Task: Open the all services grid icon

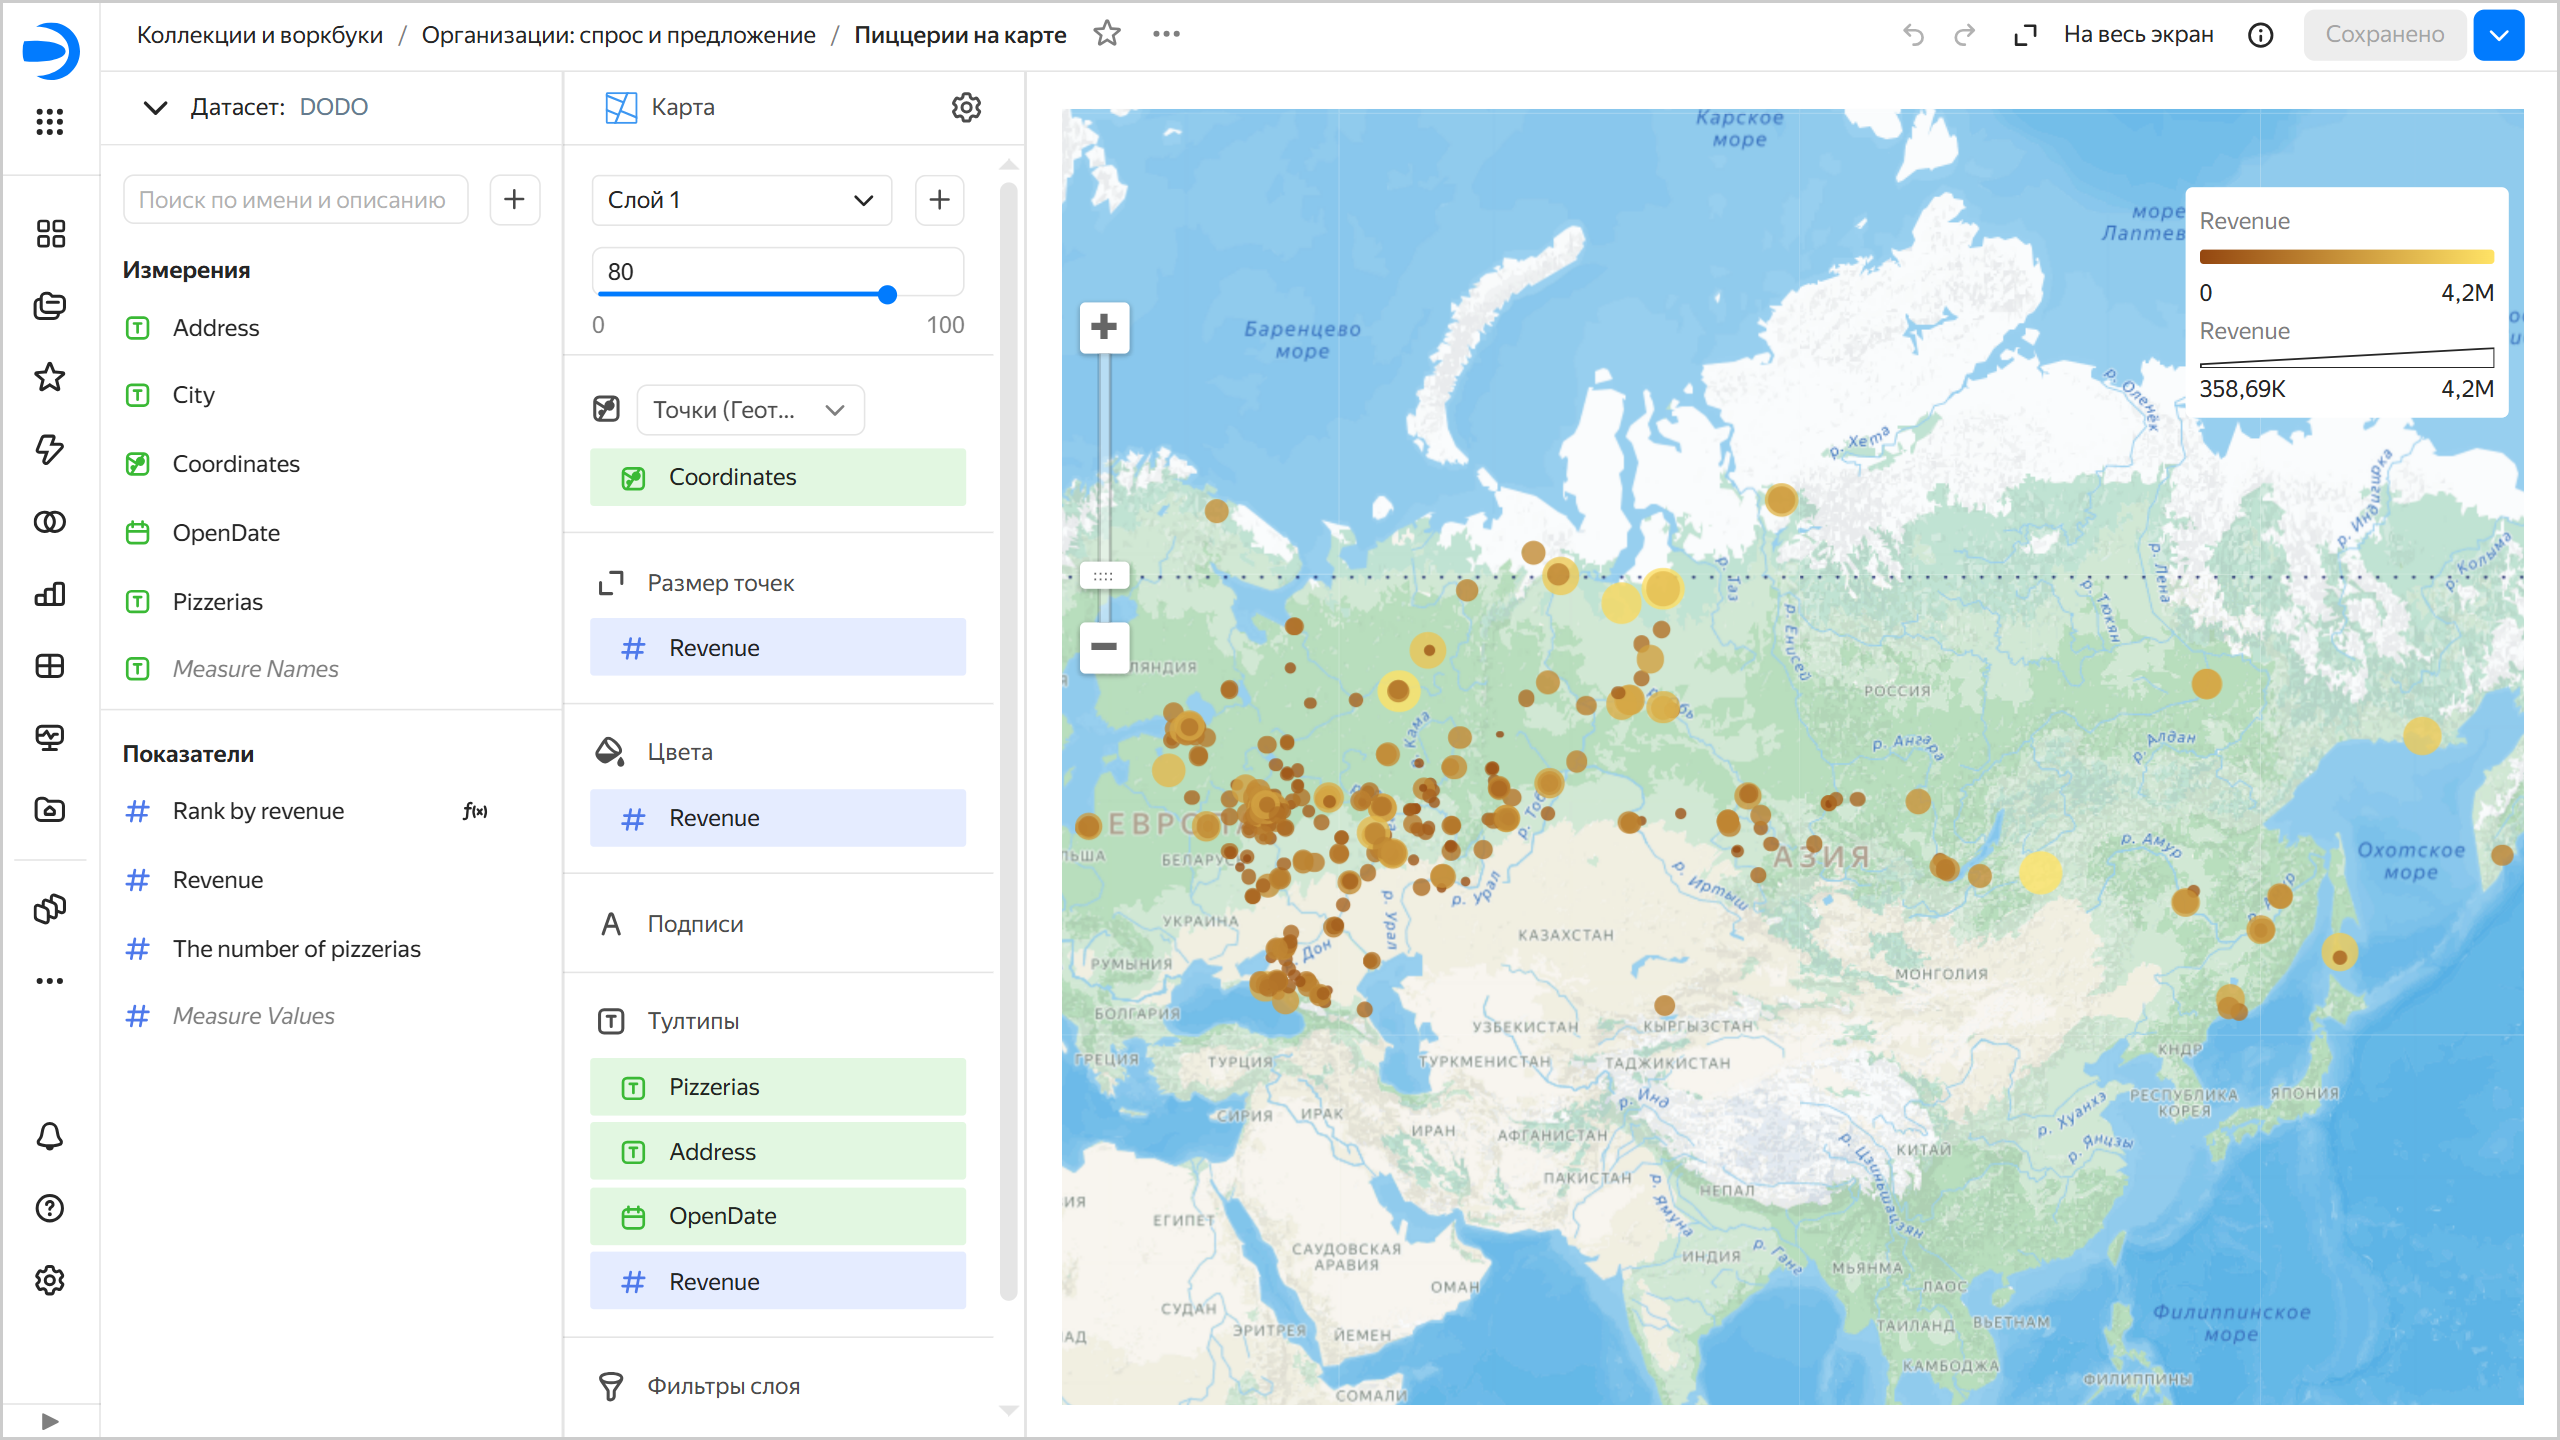Action: coord(49,122)
